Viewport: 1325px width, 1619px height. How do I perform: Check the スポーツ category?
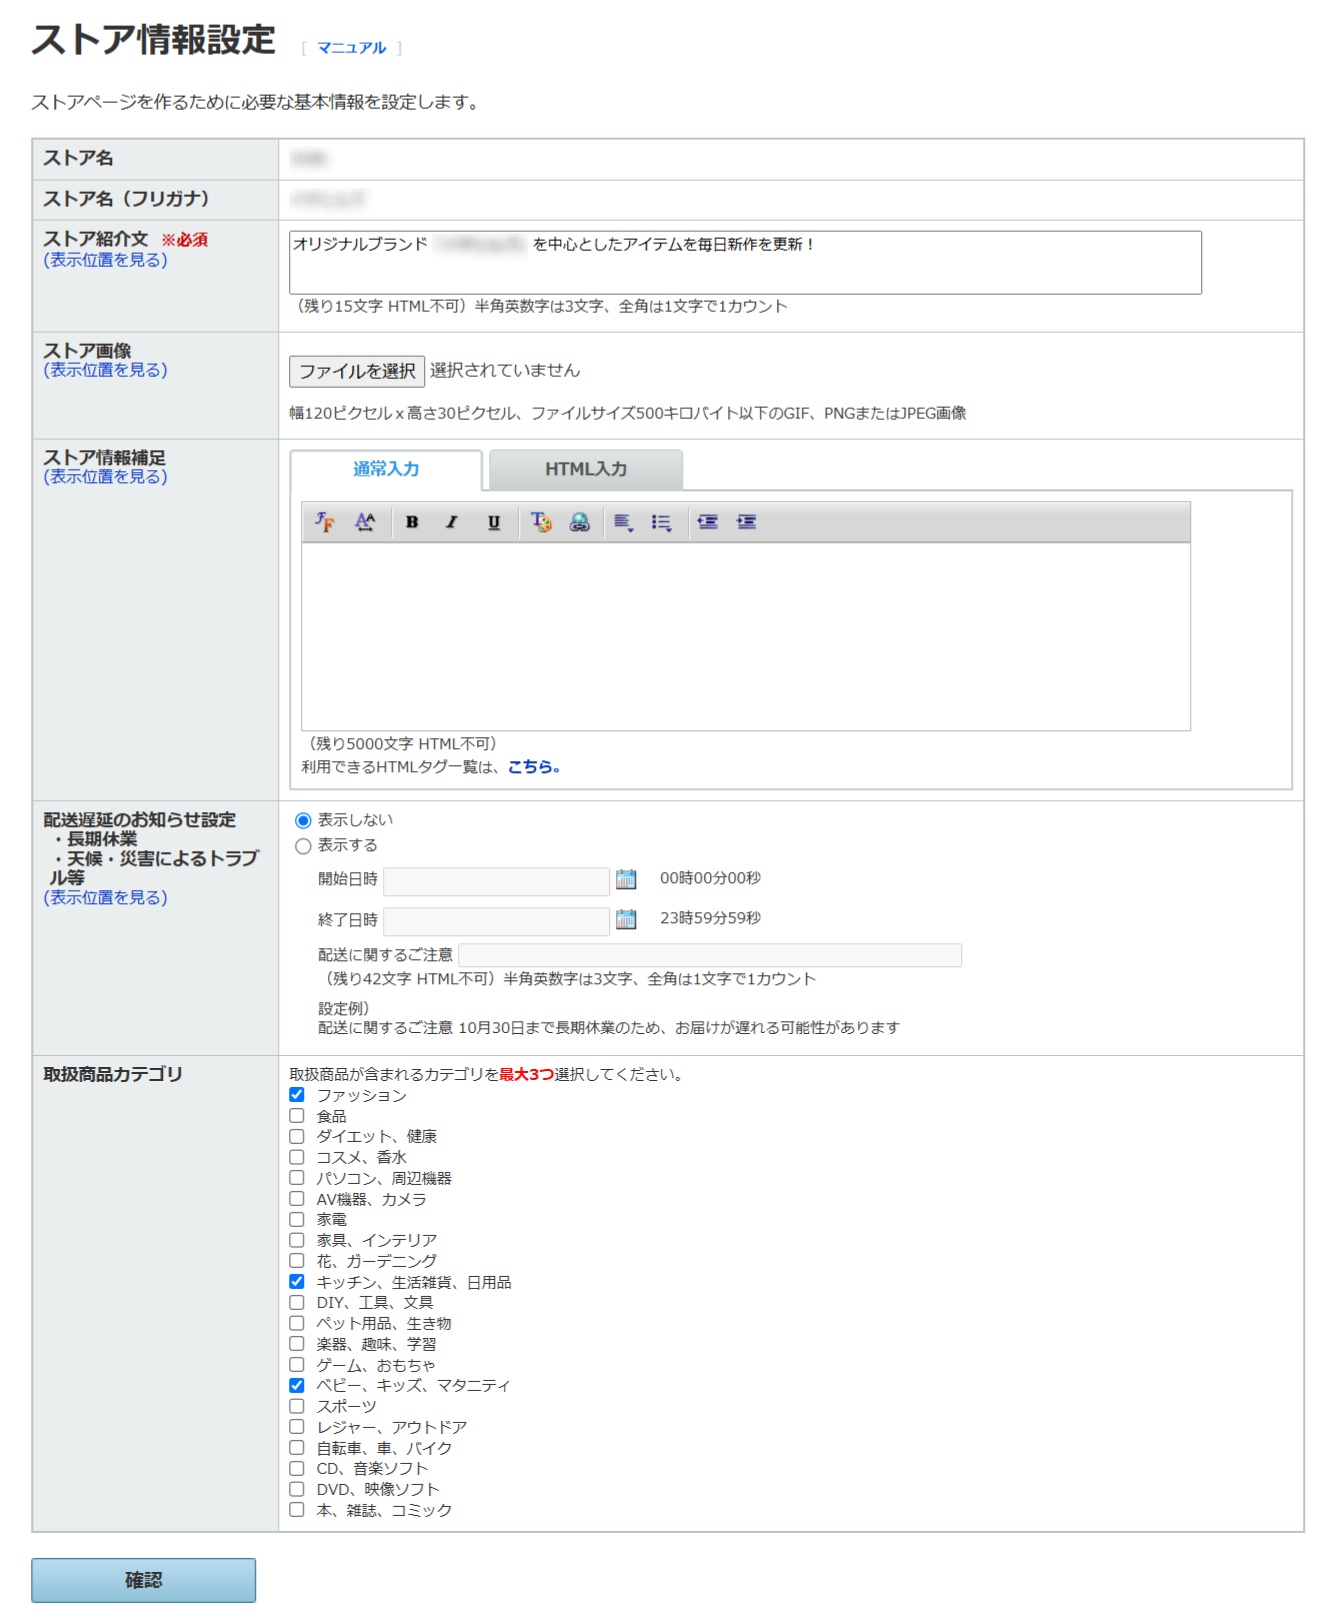(297, 1406)
